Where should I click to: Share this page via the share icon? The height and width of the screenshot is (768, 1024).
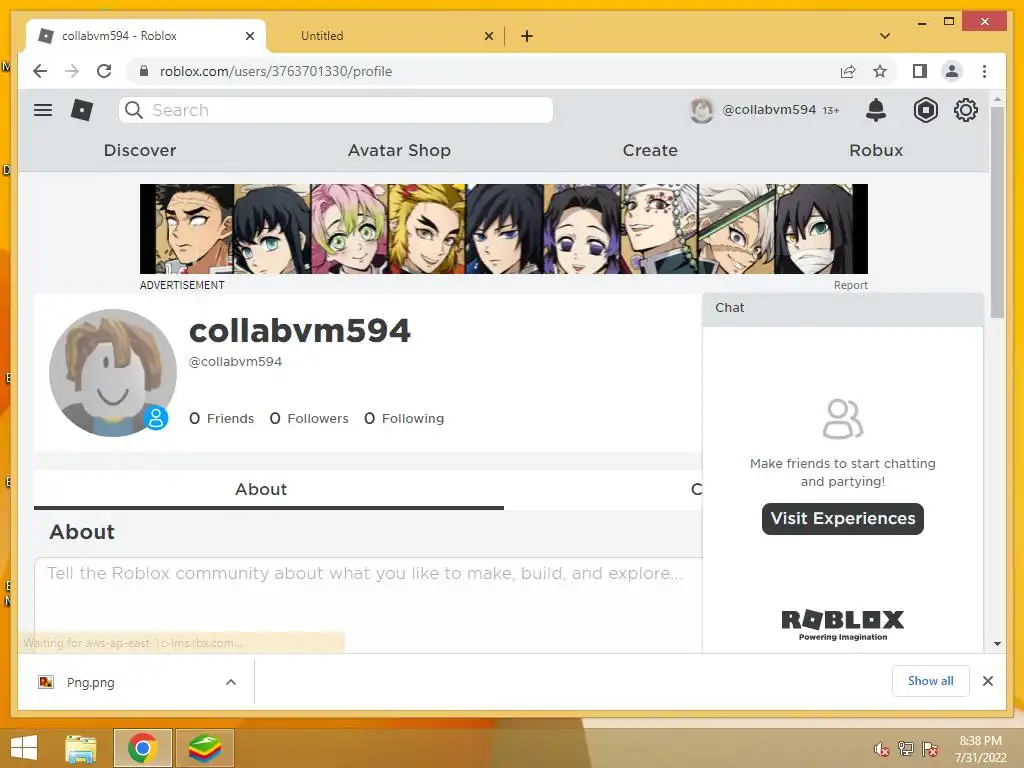[x=848, y=71]
